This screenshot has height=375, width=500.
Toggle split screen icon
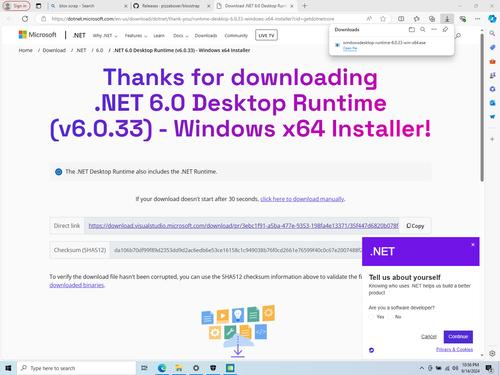401,19
